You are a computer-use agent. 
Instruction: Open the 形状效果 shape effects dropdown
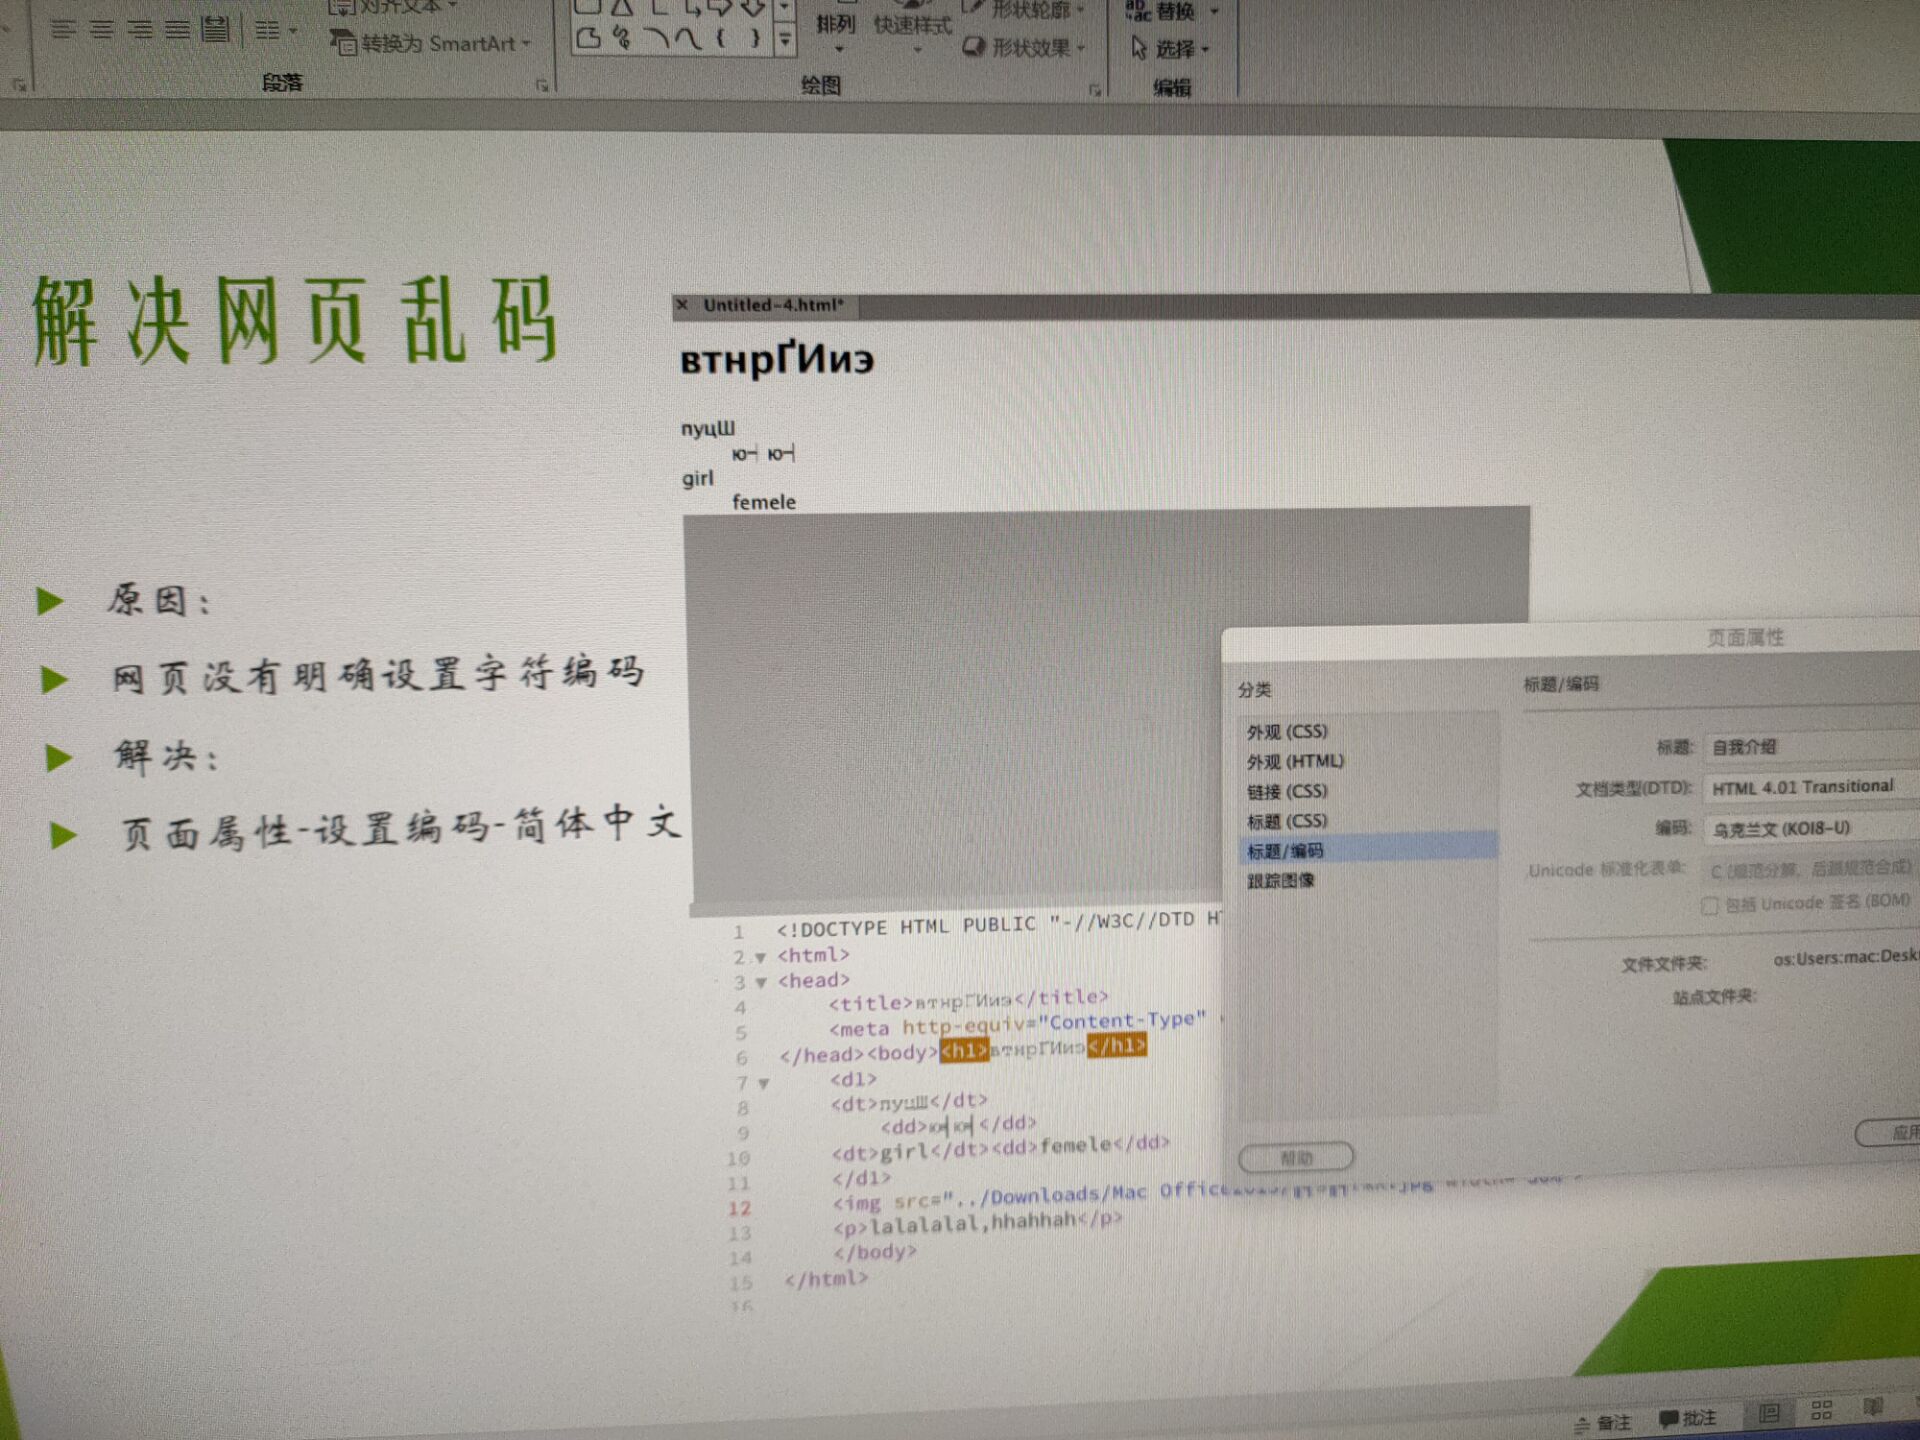pyautogui.click(x=1024, y=47)
